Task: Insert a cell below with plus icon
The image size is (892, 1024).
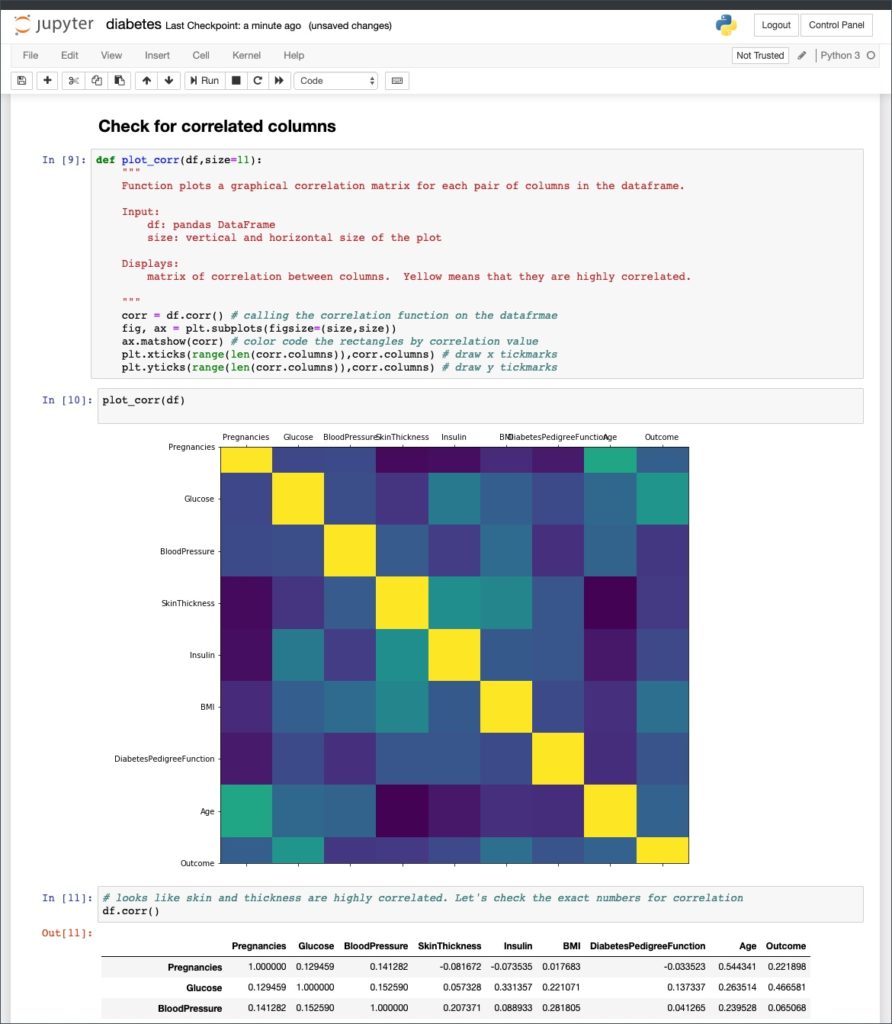Action: point(47,81)
